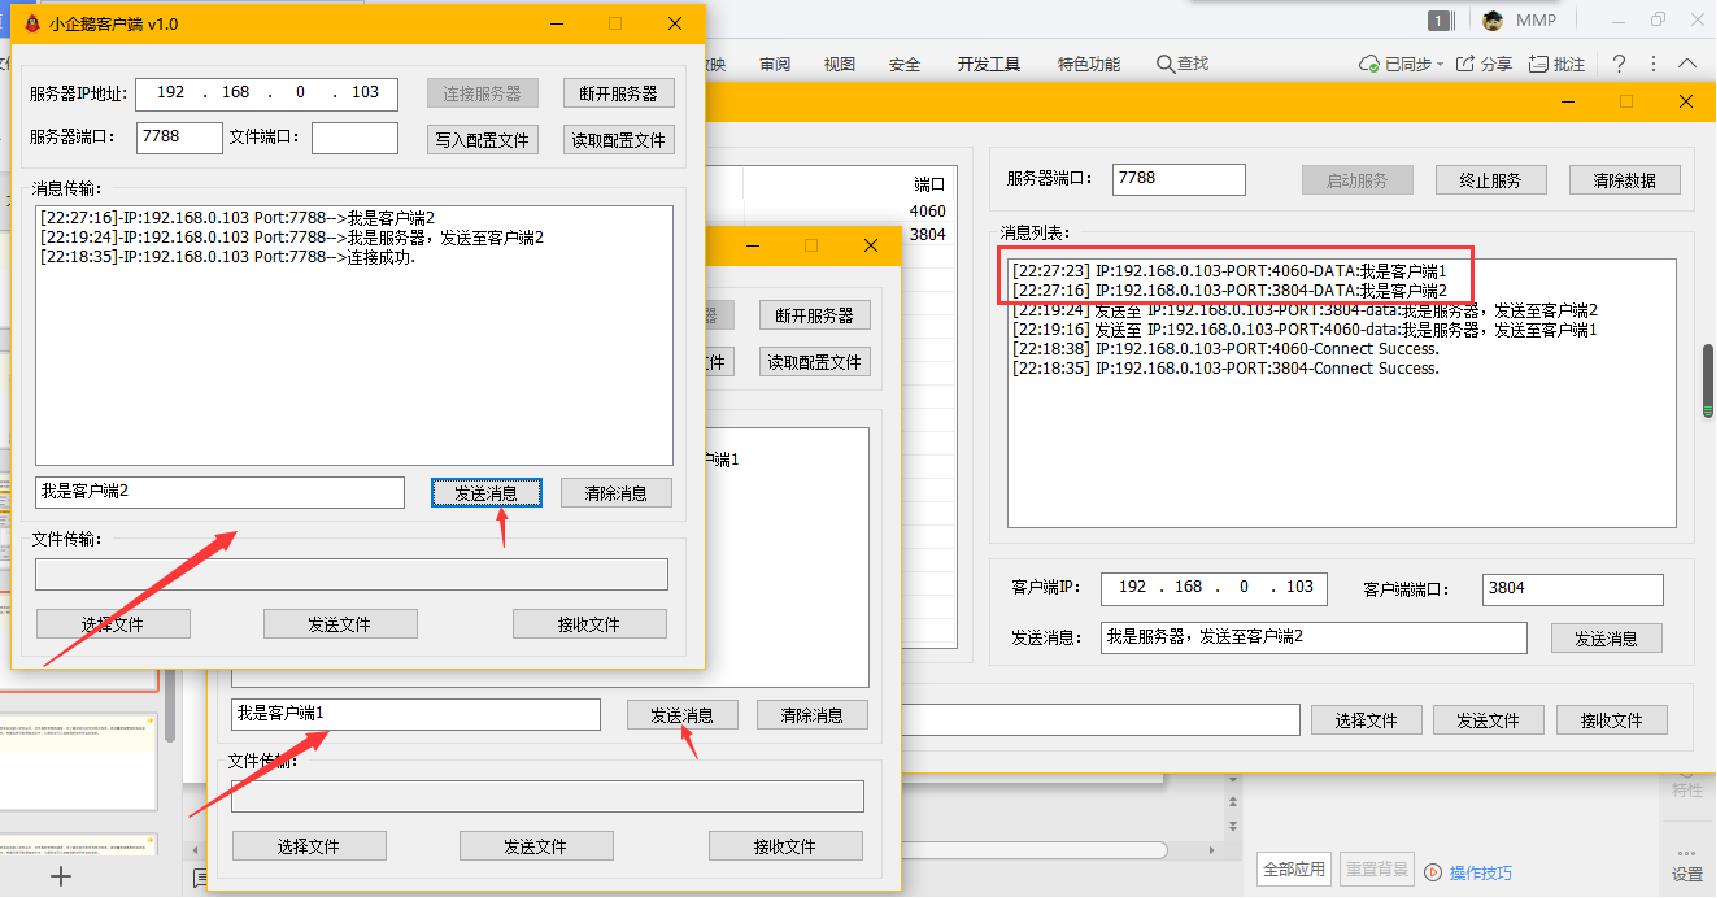Click 终止服务 in server window
1717x898 pixels.
[1491, 180]
